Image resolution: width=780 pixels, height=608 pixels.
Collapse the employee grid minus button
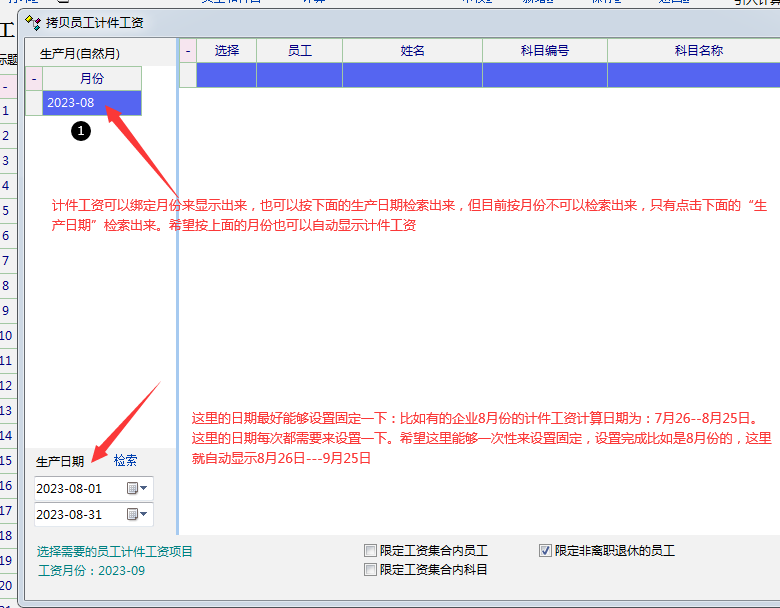click(188, 50)
